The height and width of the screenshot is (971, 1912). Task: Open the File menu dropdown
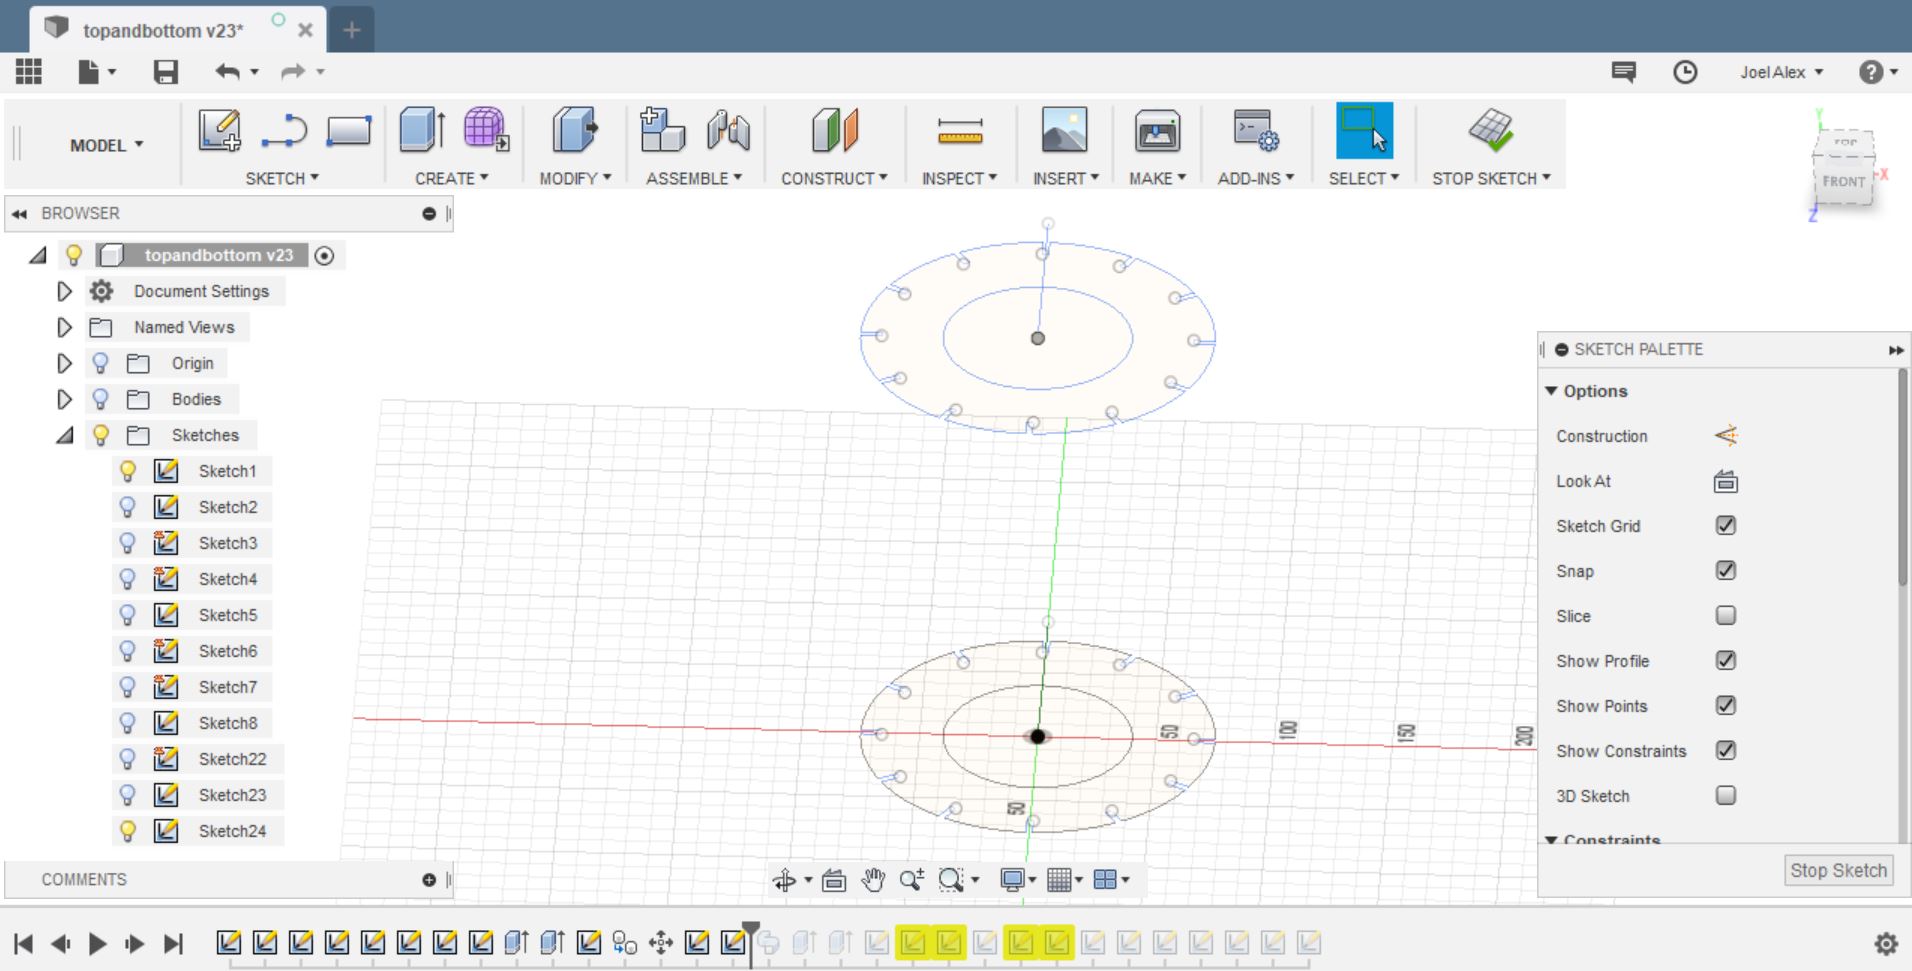point(97,71)
